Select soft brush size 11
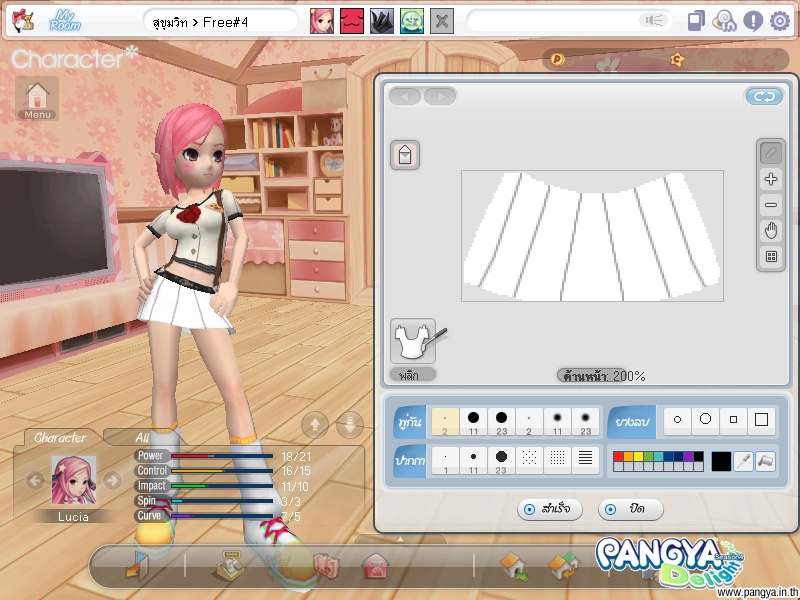The height and width of the screenshot is (600, 800). pos(557,422)
